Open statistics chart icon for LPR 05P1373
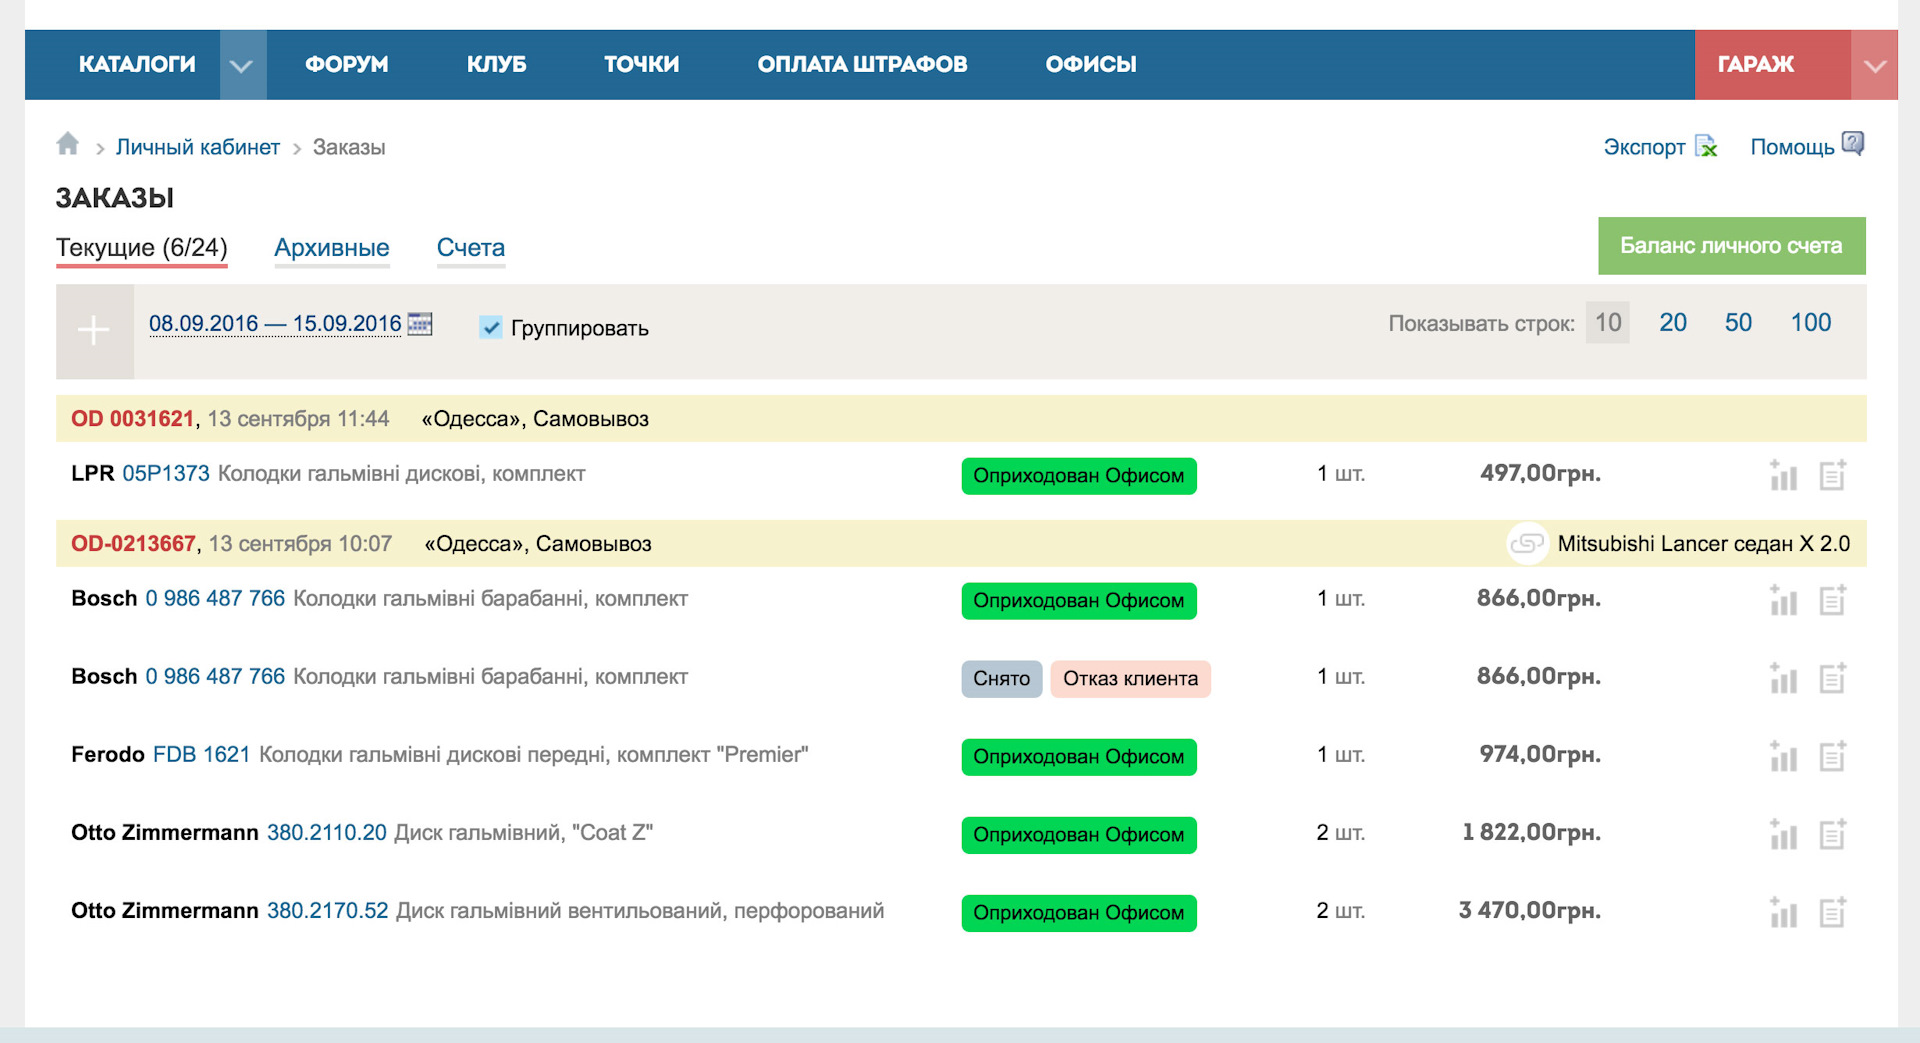 point(1783,475)
